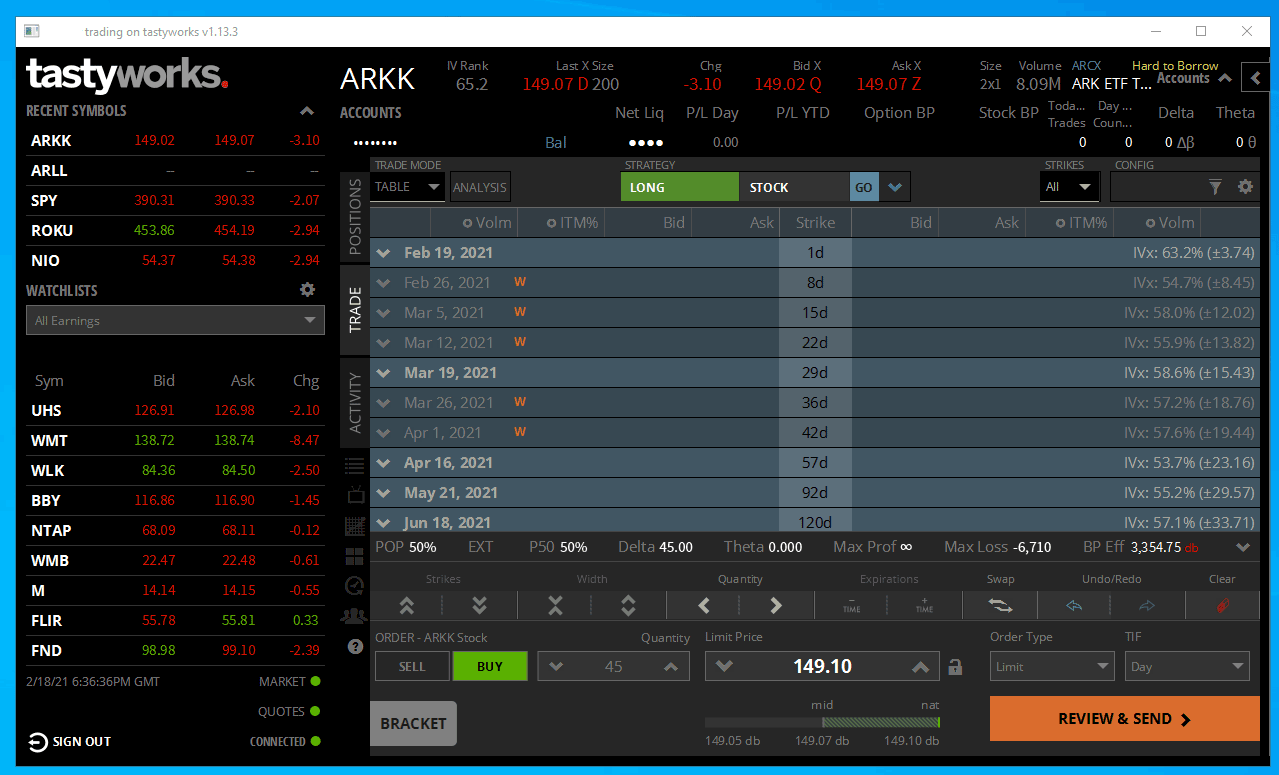
Task: Click the config filter funnel icon
Action: (1215, 186)
